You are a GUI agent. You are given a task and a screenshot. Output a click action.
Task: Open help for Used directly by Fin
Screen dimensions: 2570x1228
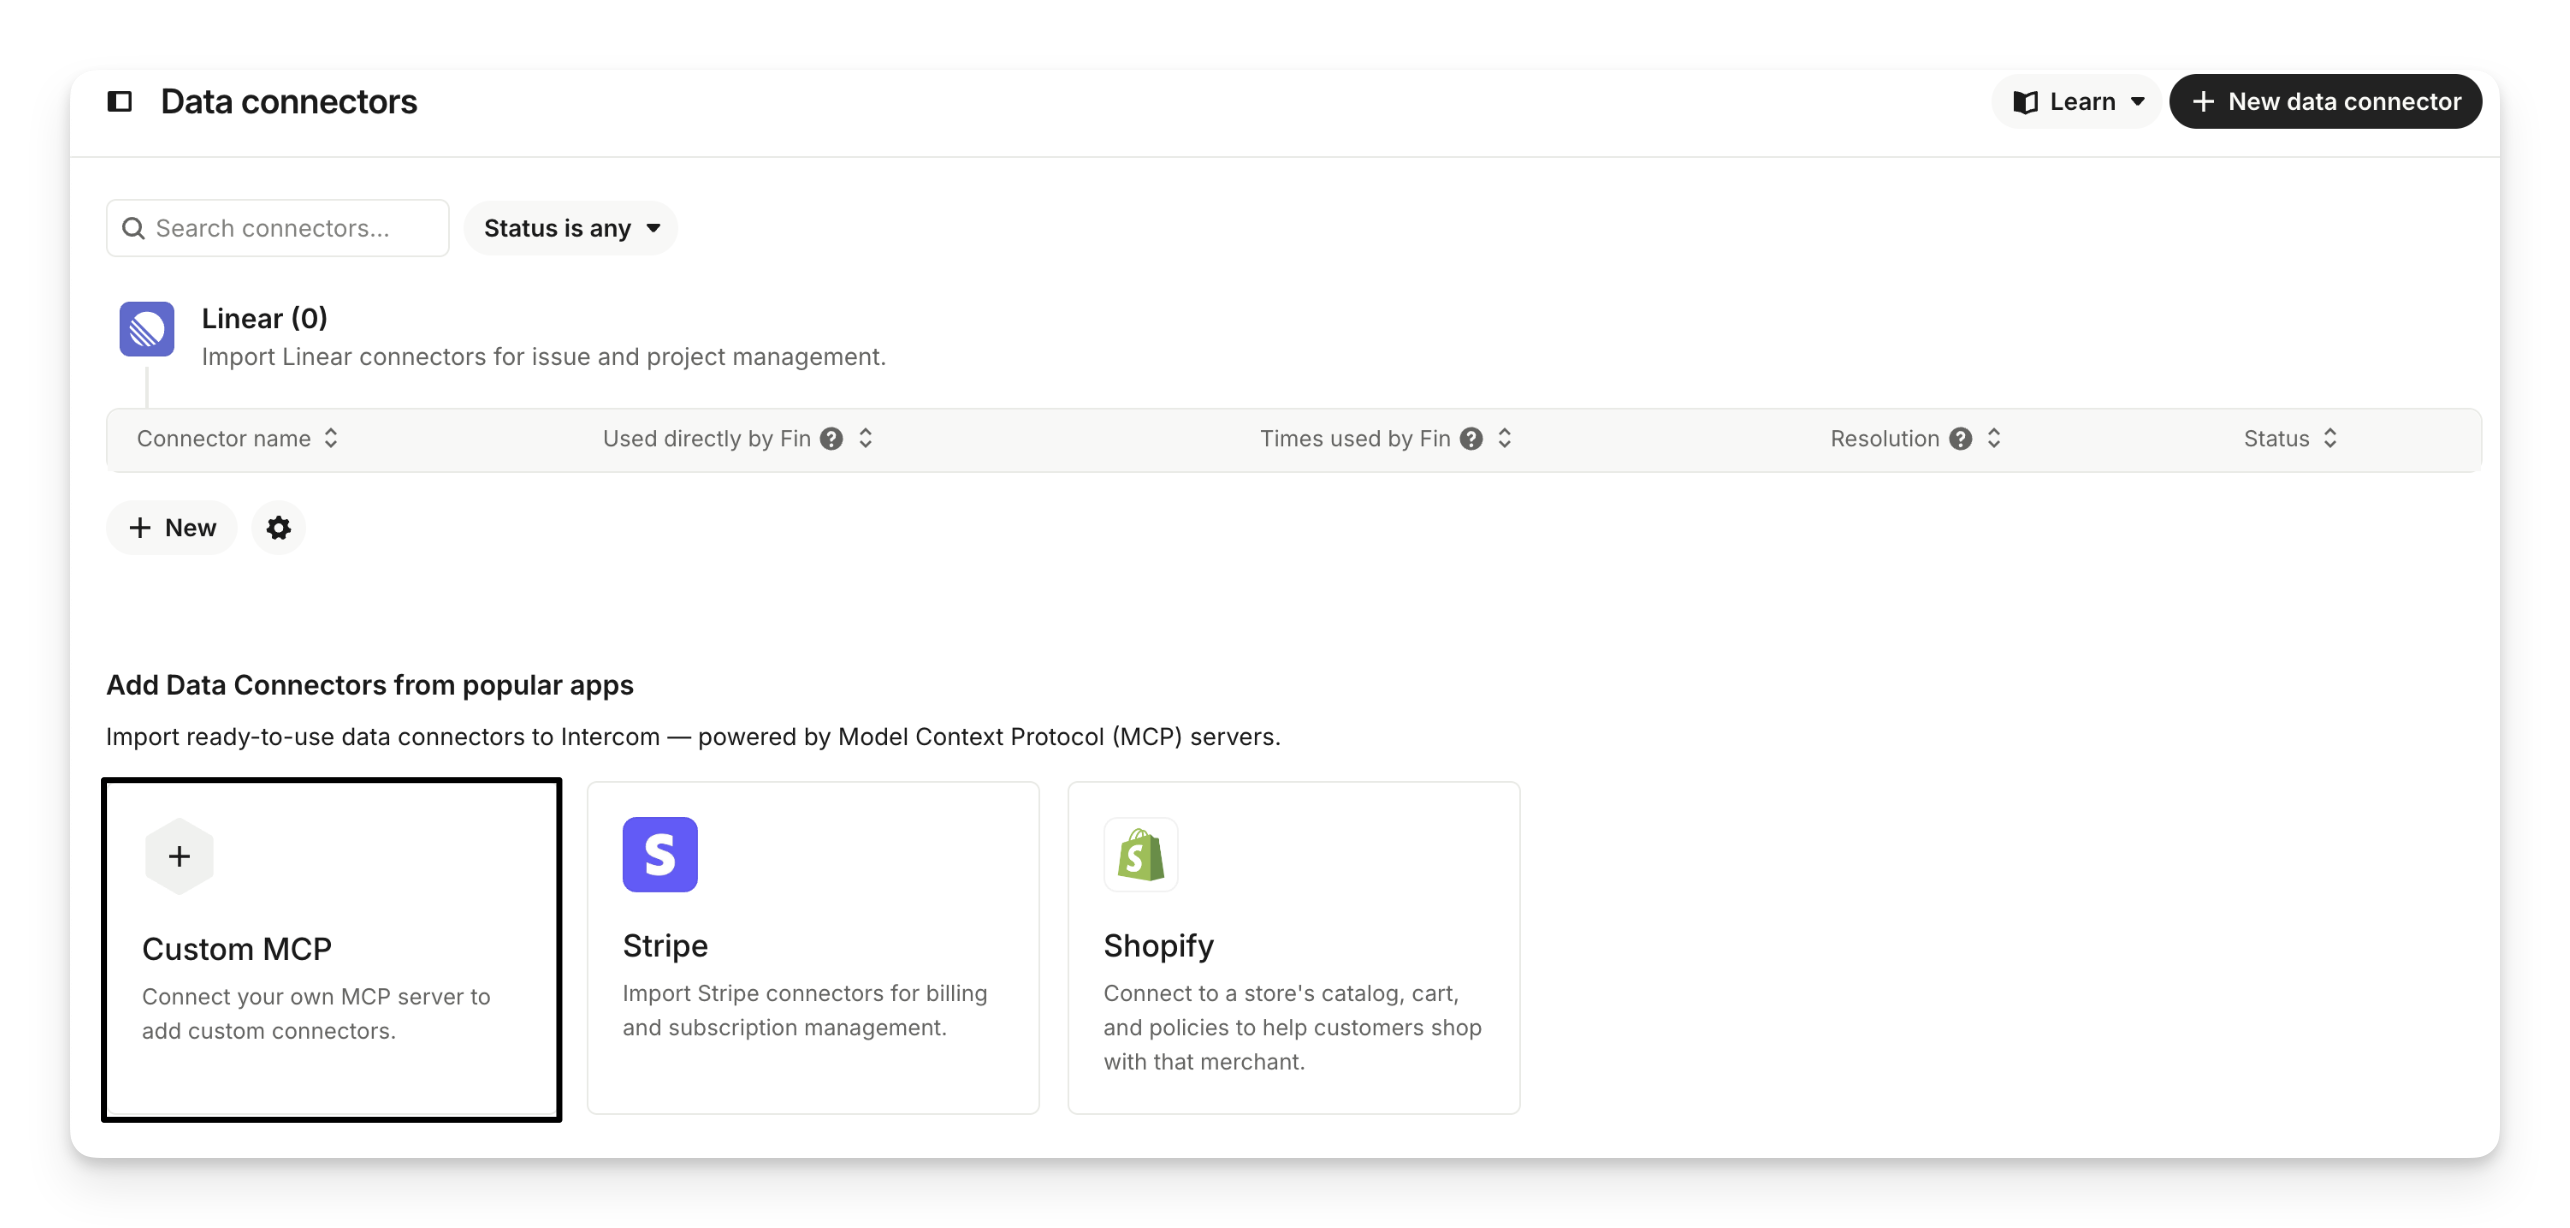[831, 439]
